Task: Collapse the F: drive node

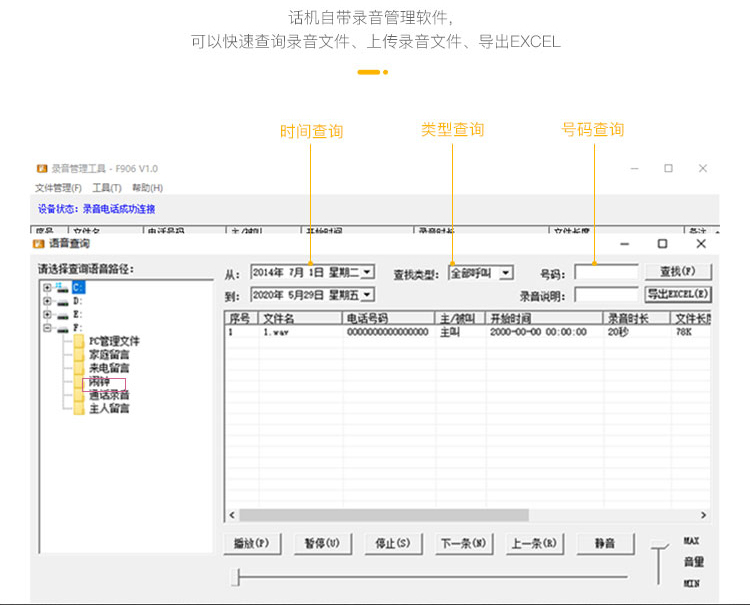Action: click(46, 327)
